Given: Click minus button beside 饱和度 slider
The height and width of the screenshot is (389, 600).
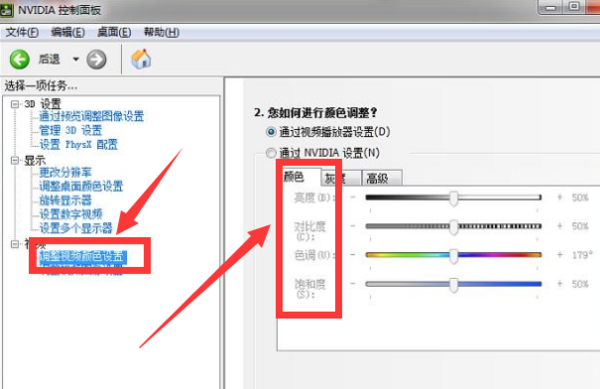Looking at the screenshot, I should click(x=353, y=284).
